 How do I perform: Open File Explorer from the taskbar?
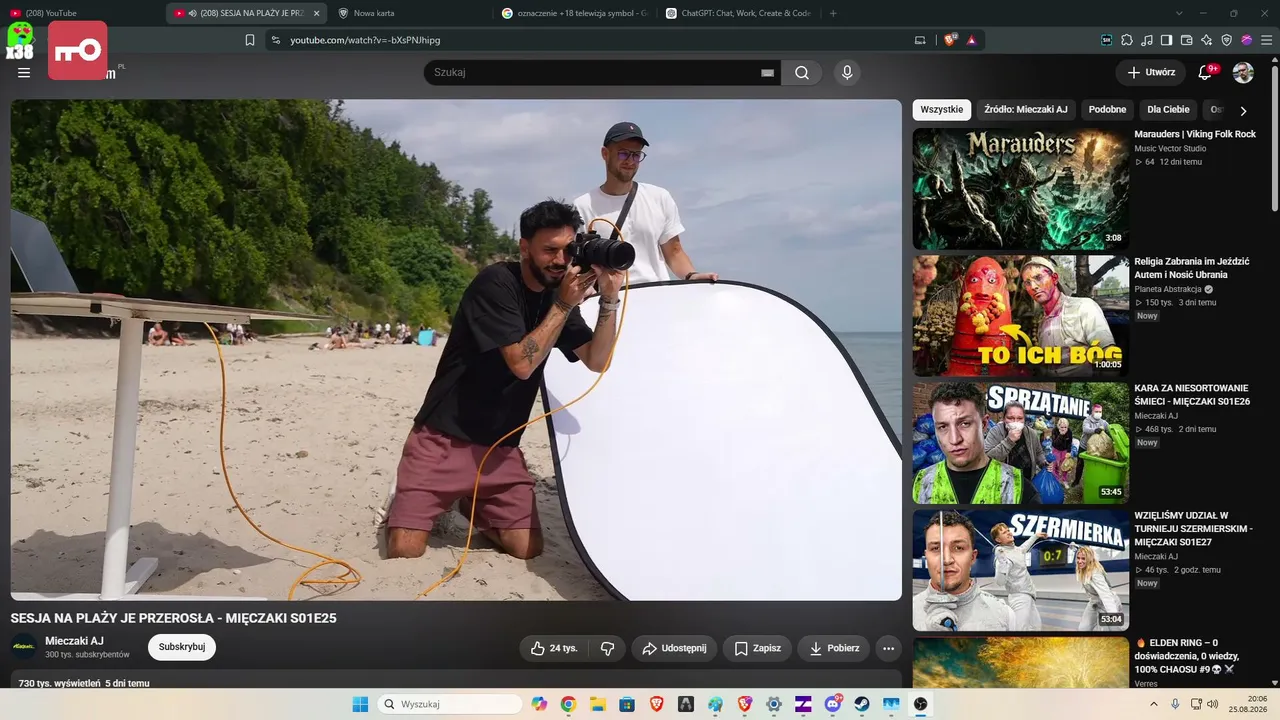tap(597, 704)
